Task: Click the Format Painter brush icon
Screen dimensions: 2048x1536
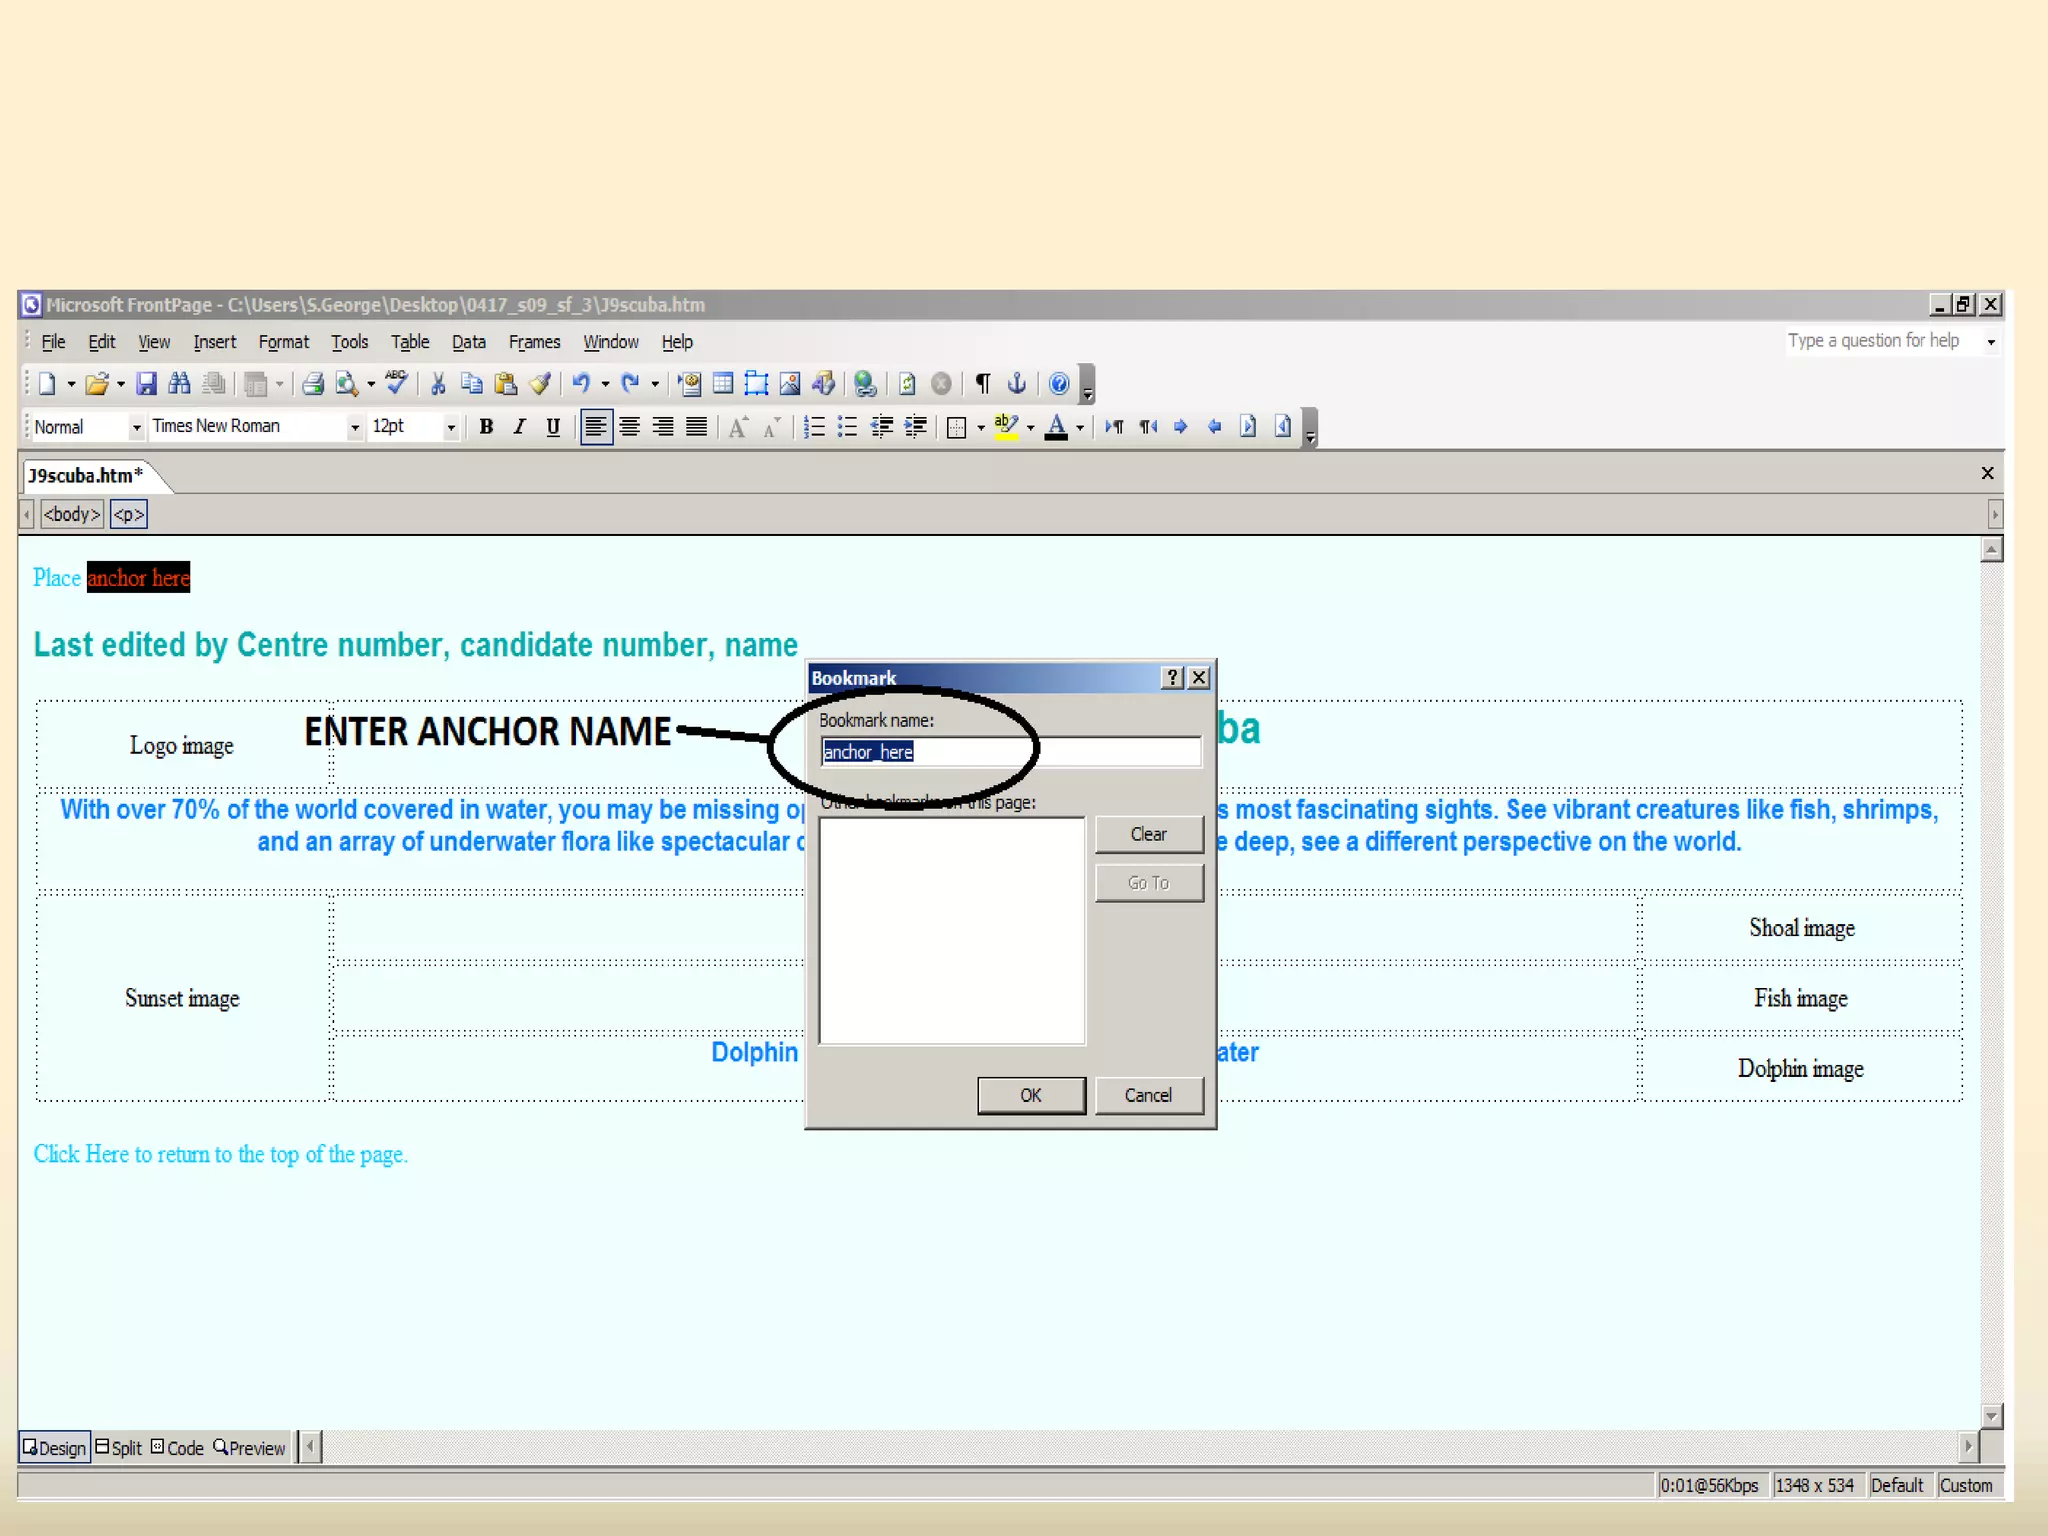Action: tap(540, 384)
